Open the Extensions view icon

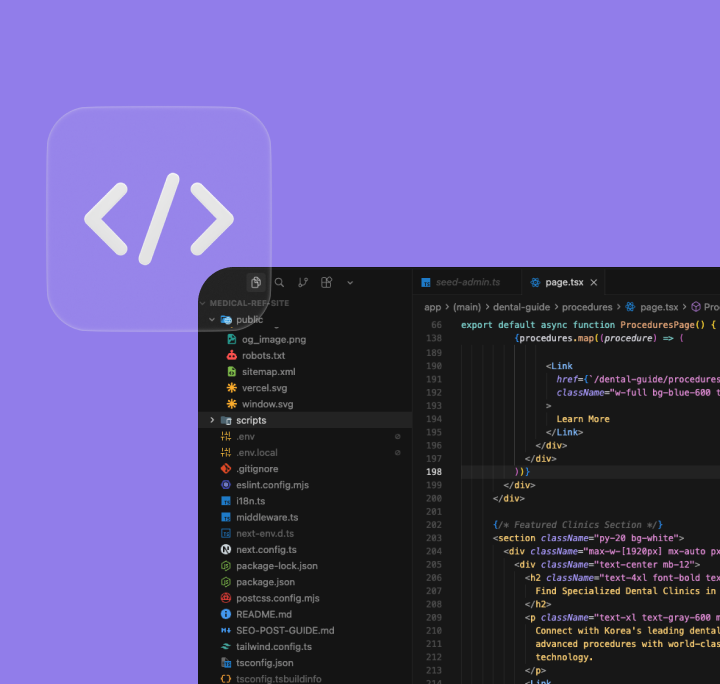click(326, 283)
